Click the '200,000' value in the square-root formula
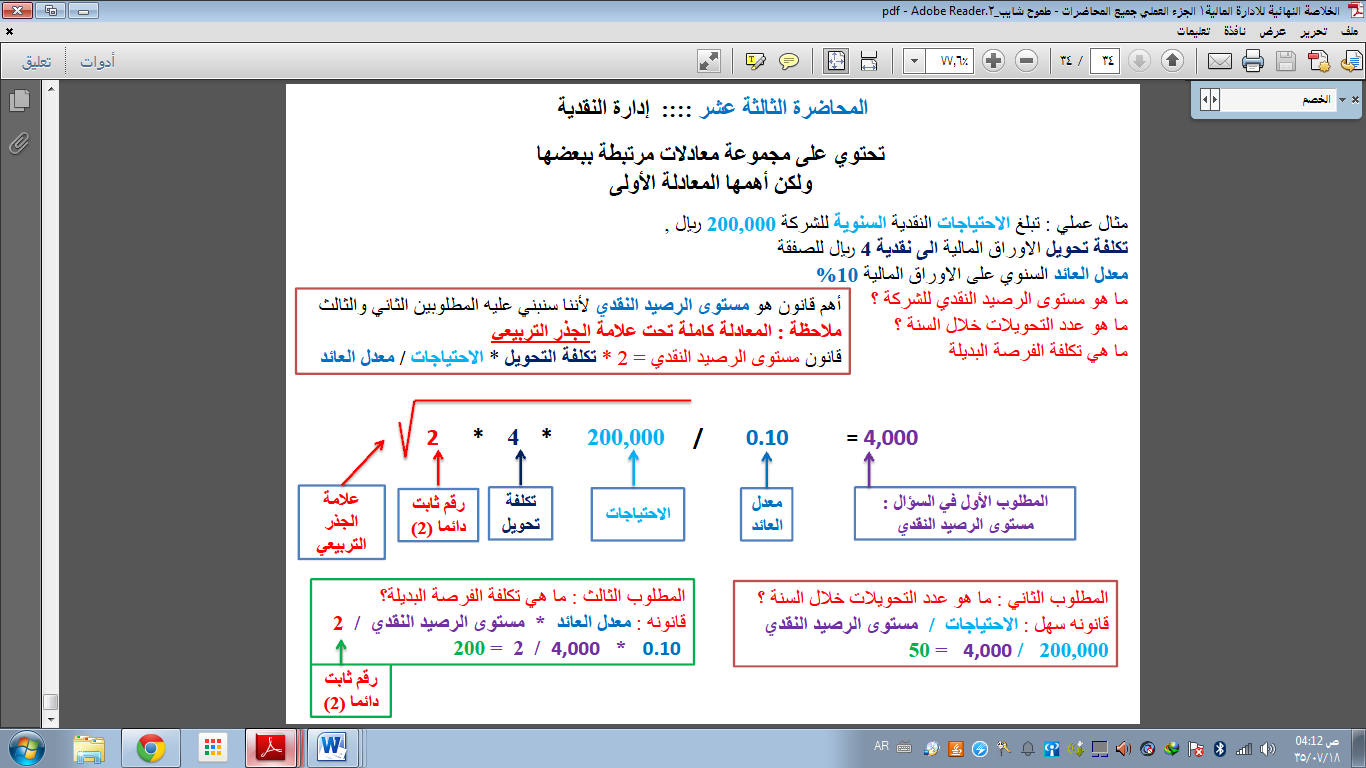 [x=626, y=437]
